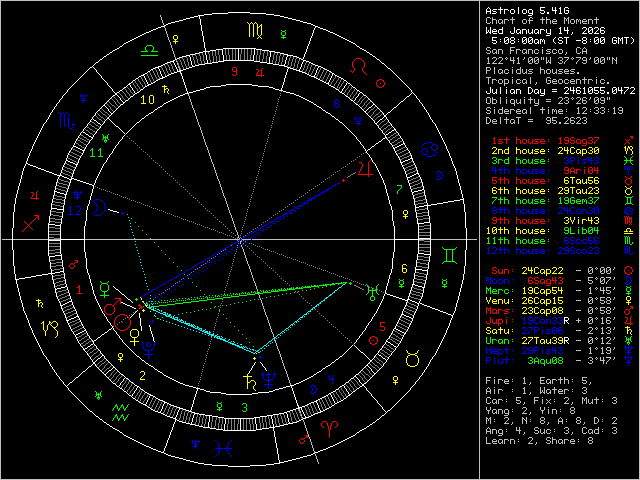This screenshot has height=480, width=640.
Task: Click house number 3 on the wheel
Action: (x=244, y=407)
